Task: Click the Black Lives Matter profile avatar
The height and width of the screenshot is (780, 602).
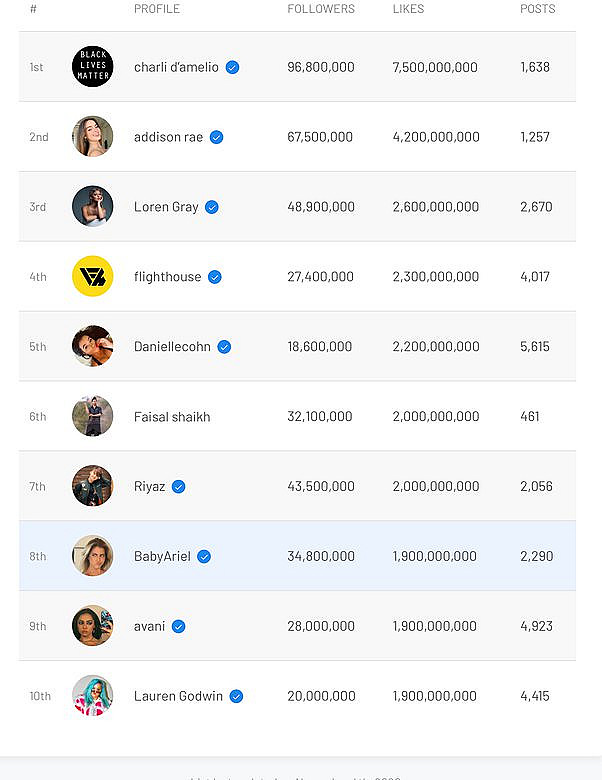Action: (92, 67)
